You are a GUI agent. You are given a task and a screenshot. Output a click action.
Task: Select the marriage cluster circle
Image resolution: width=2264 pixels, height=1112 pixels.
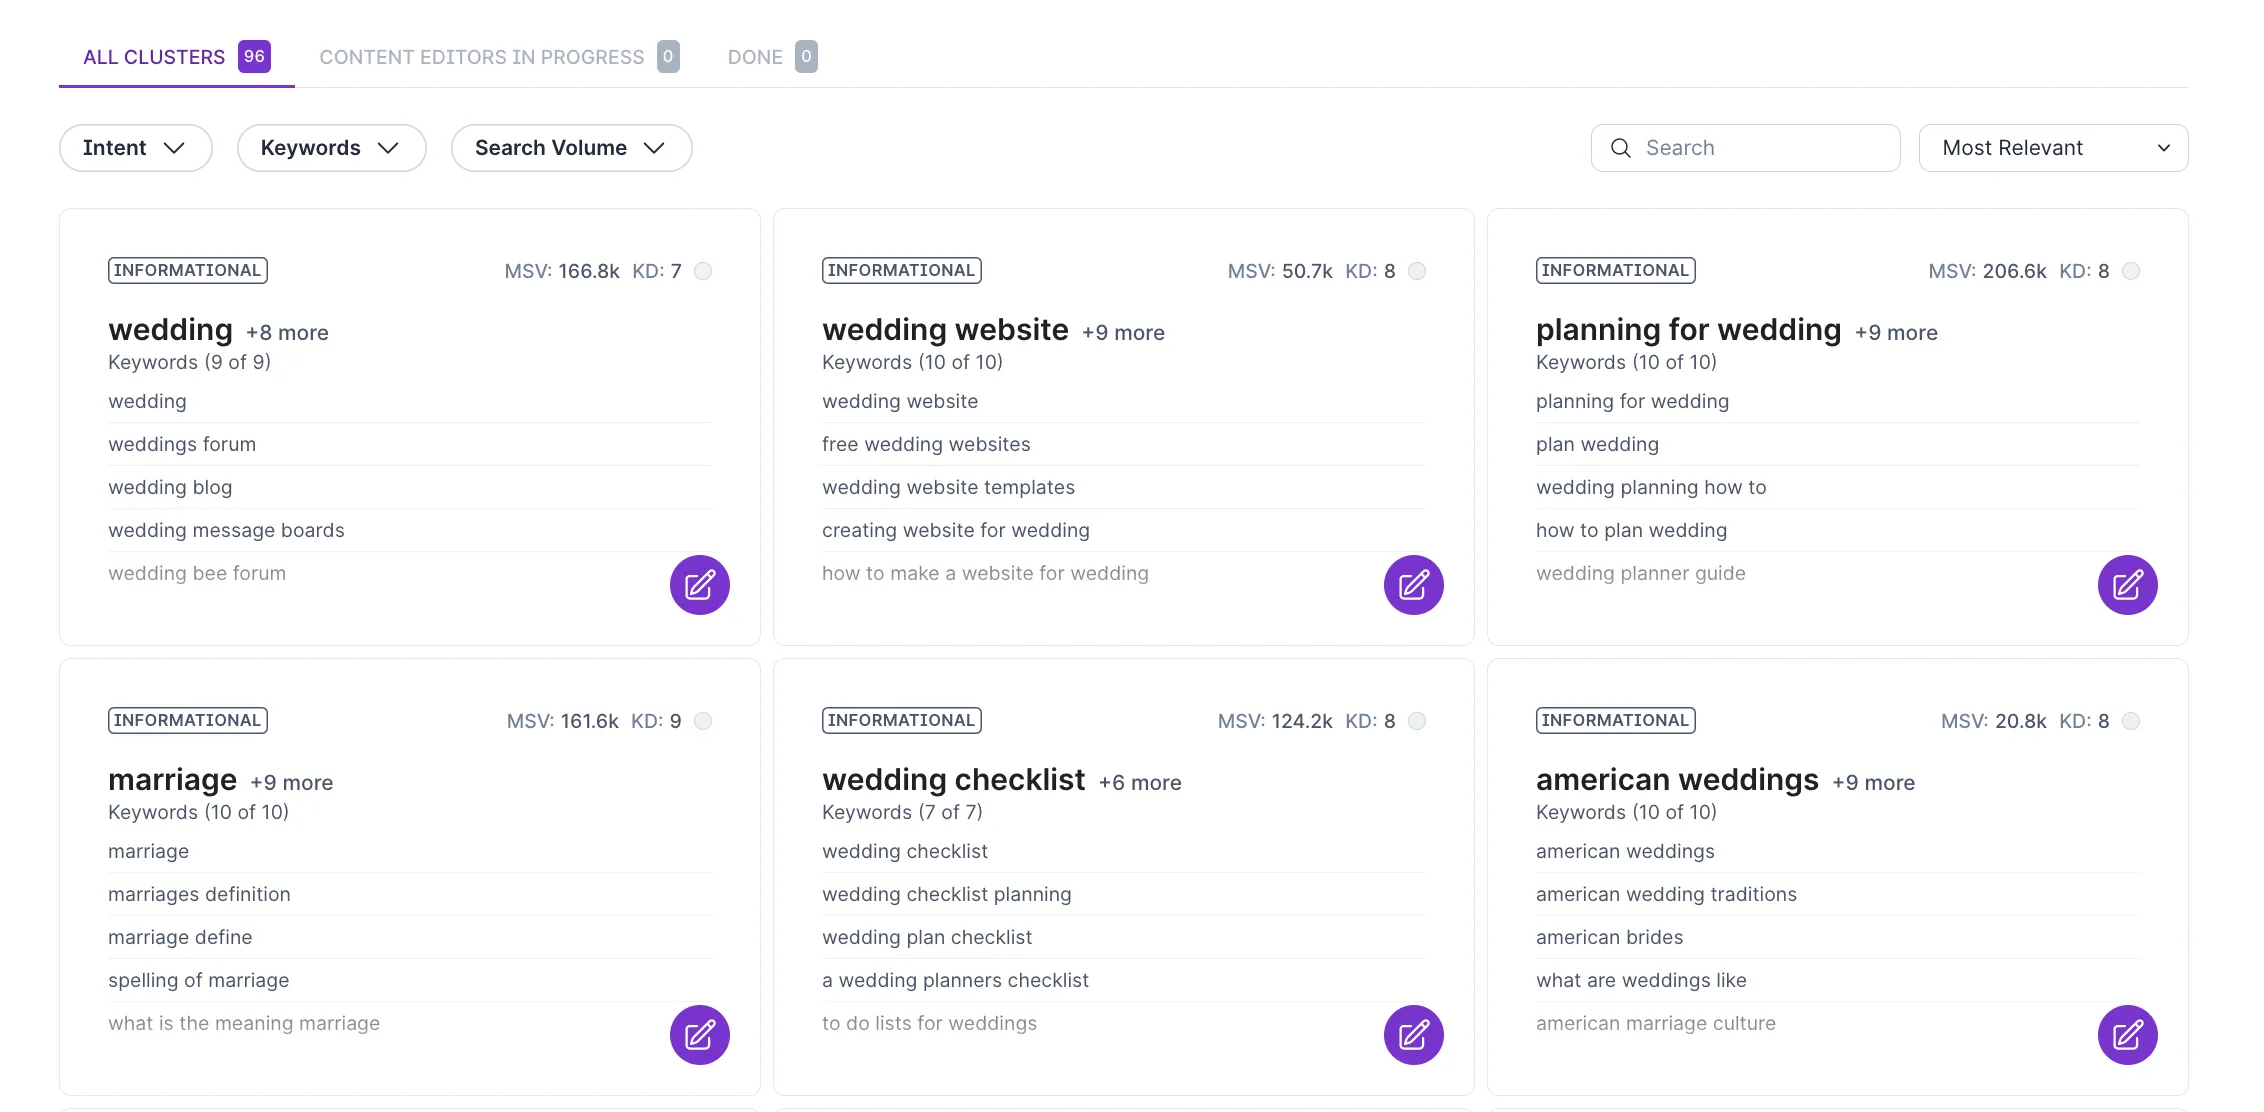[703, 721]
